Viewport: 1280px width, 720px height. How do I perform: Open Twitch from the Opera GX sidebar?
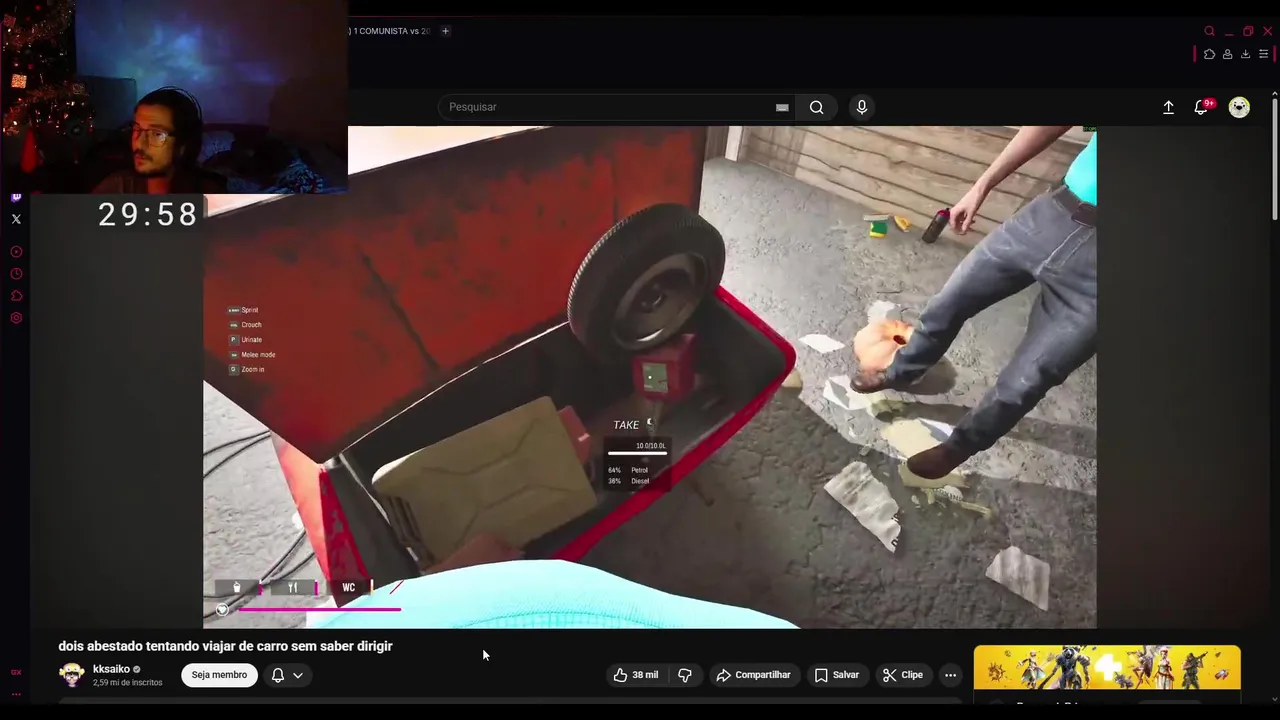tap(16, 197)
